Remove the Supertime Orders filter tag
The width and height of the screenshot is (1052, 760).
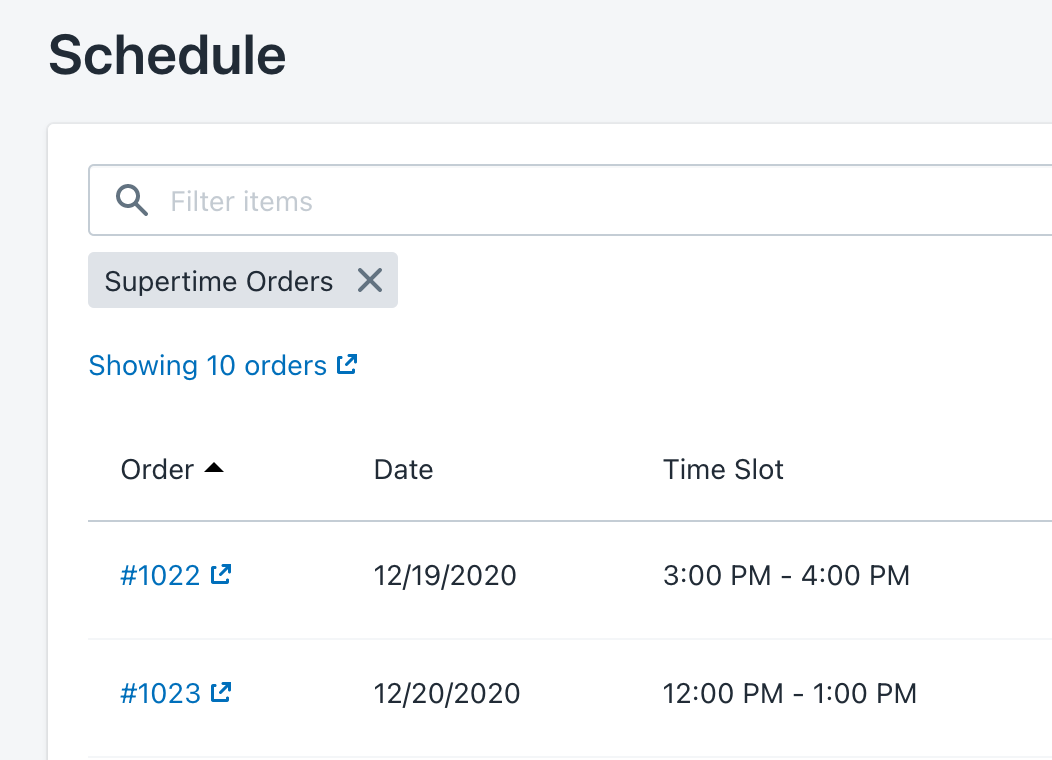click(370, 281)
